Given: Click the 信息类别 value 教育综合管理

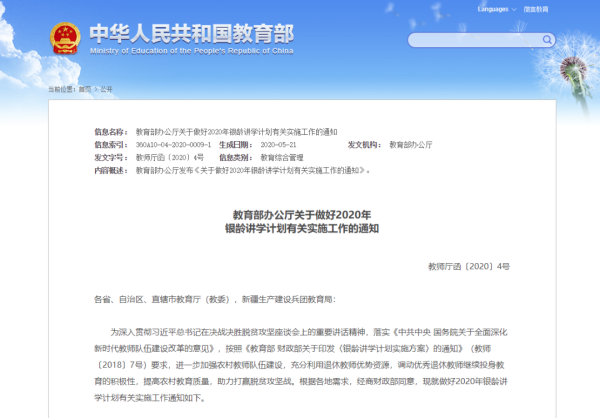Looking at the screenshot, I should coord(283,158).
